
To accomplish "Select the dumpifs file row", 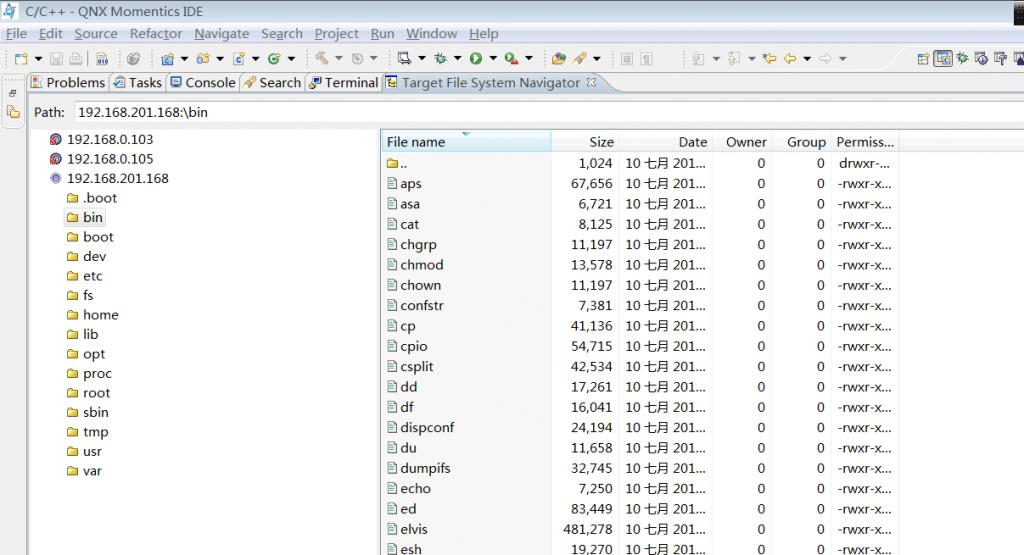I will [x=640, y=468].
